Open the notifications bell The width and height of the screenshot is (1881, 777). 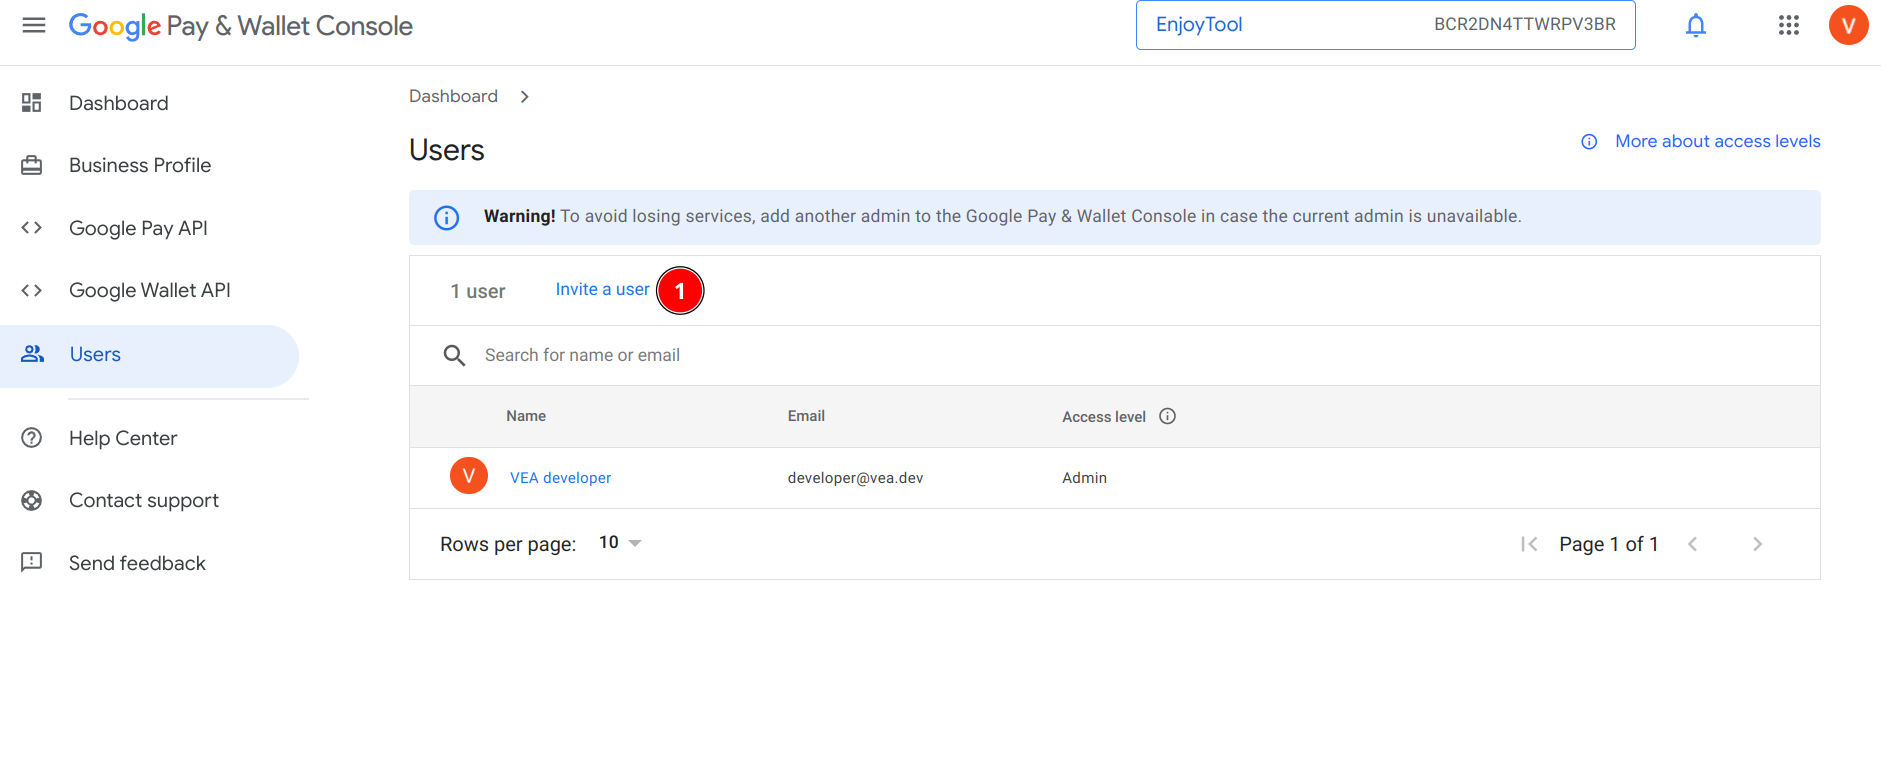[1696, 25]
